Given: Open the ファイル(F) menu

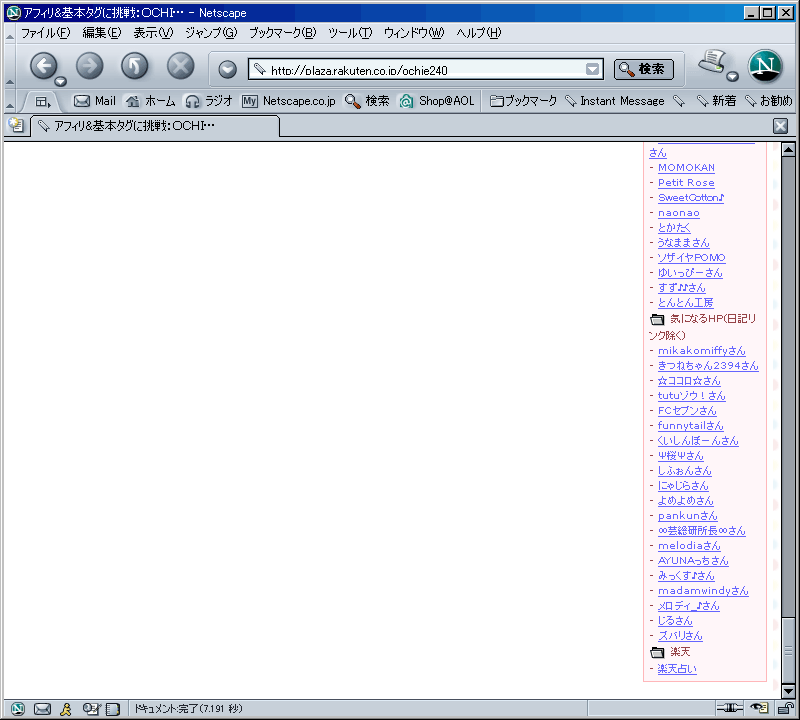Looking at the screenshot, I should tap(45, 33).
